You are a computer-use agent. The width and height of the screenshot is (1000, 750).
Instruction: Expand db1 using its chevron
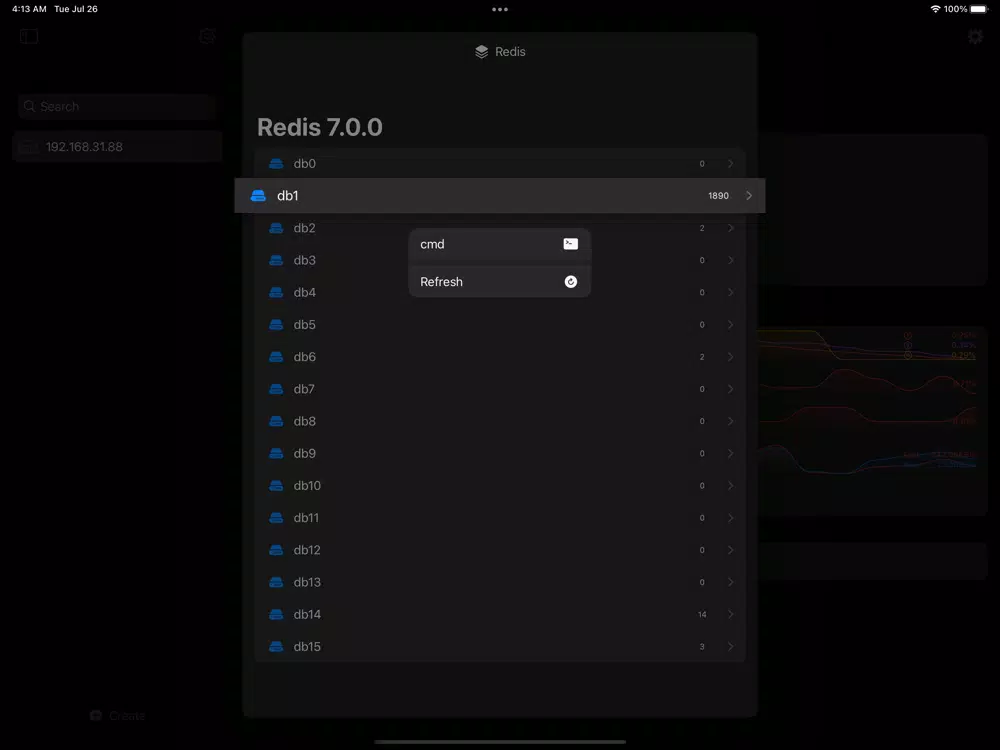coord(749,196)
